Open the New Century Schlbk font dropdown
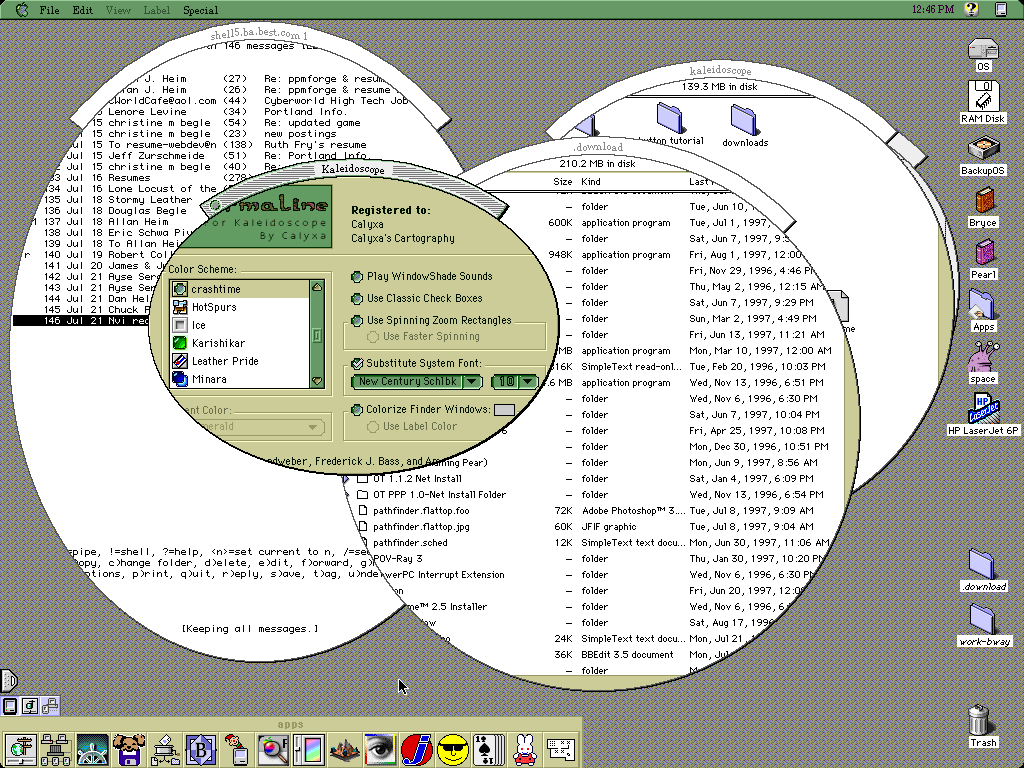Screen dimensions: 1024x768 click(x=417, y=381)
